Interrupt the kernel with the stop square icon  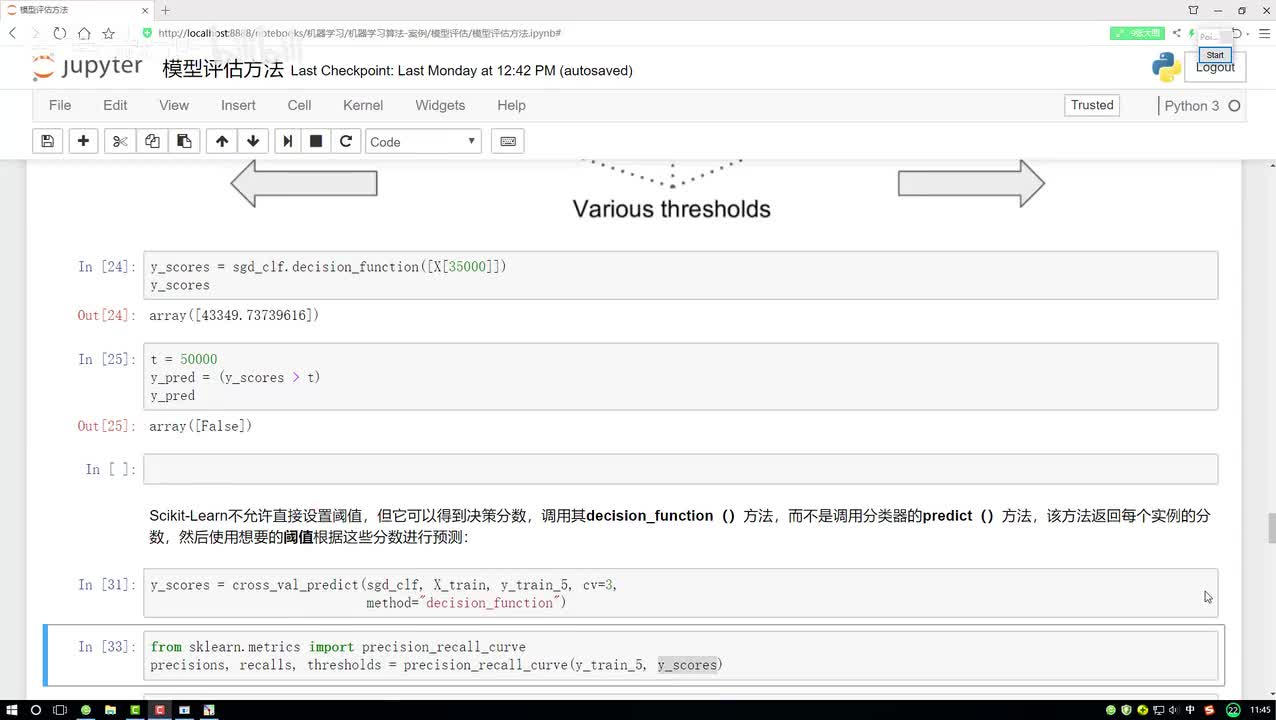click(x=316, y=141)
